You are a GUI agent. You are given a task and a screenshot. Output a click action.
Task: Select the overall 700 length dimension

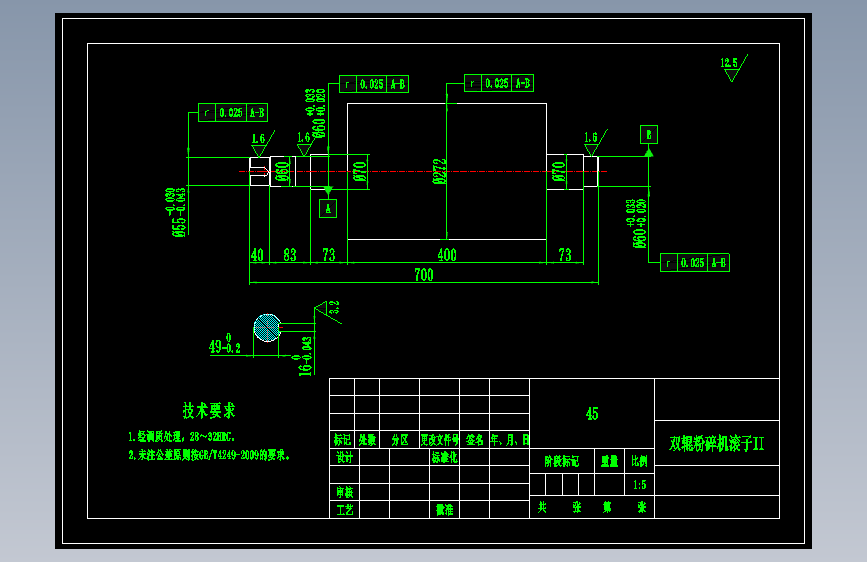[x=424, y=275]
